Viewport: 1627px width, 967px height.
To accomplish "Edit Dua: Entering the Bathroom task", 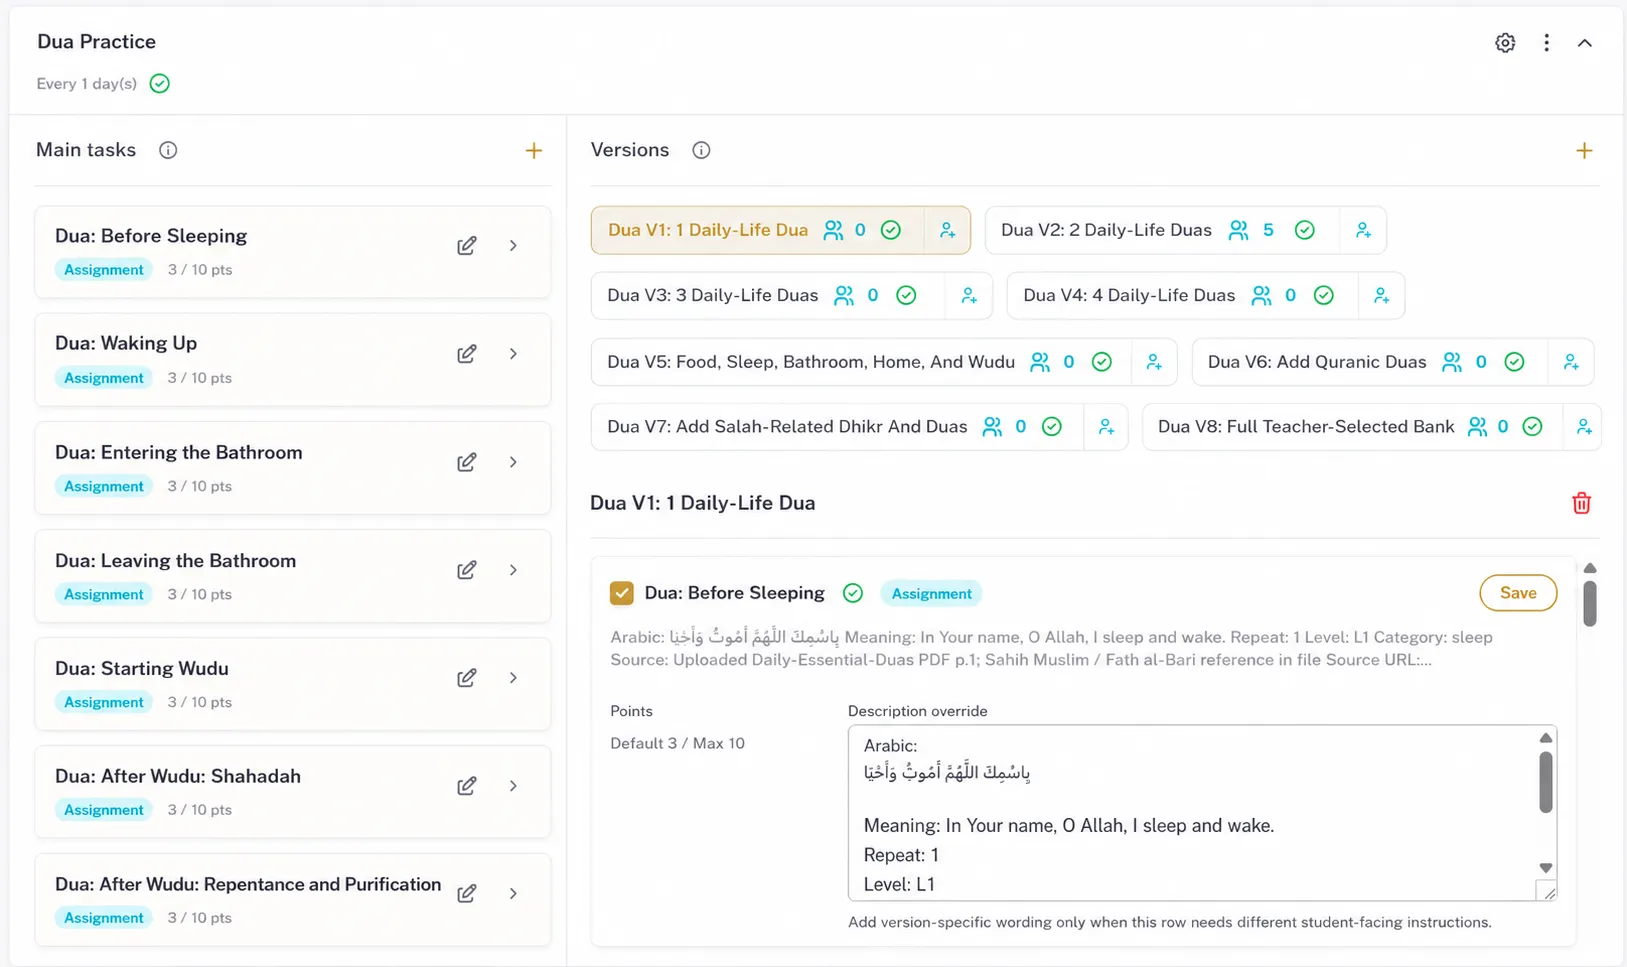I will click(x=467, y=461).
